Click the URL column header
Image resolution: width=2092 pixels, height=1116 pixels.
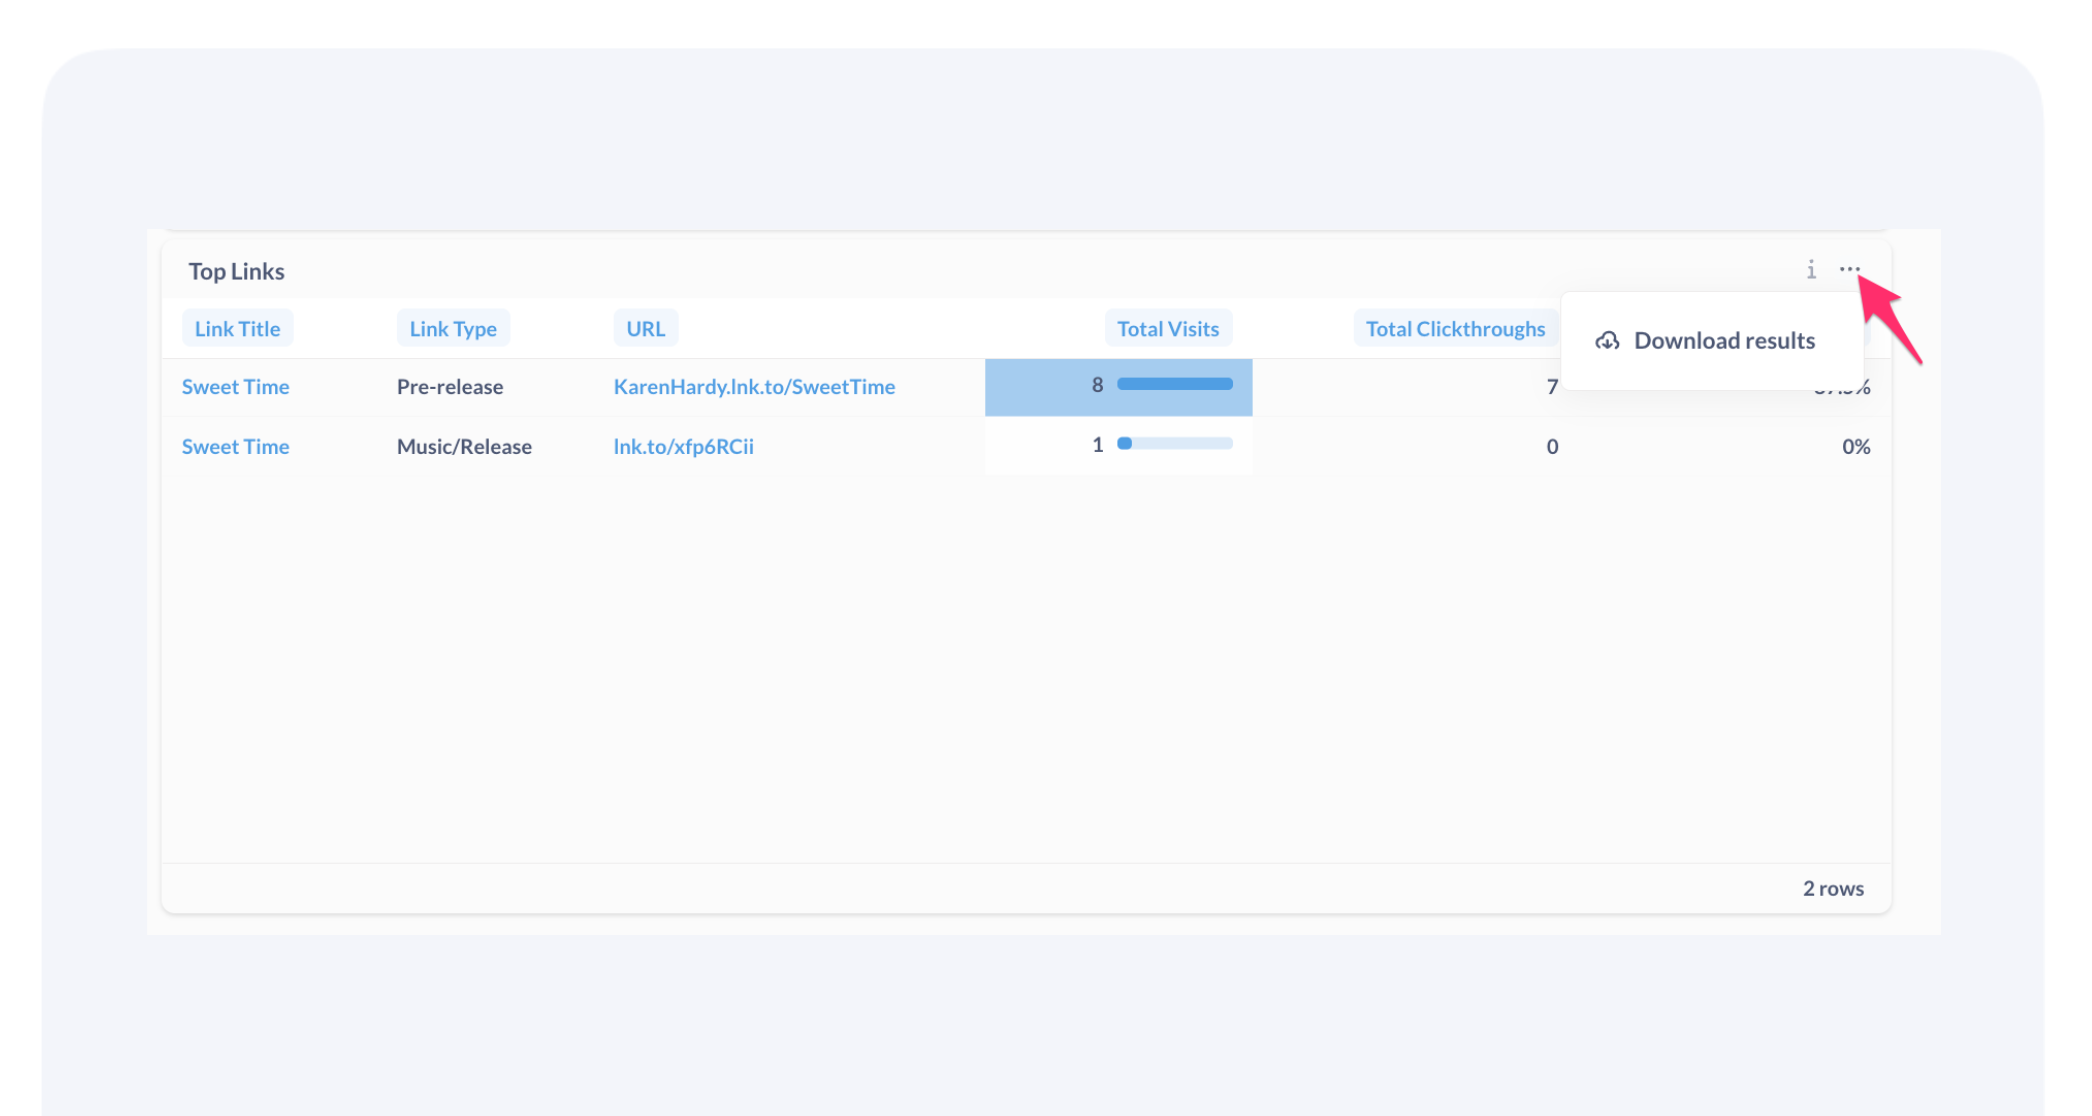pyautogui.click(x=645, y=329)
